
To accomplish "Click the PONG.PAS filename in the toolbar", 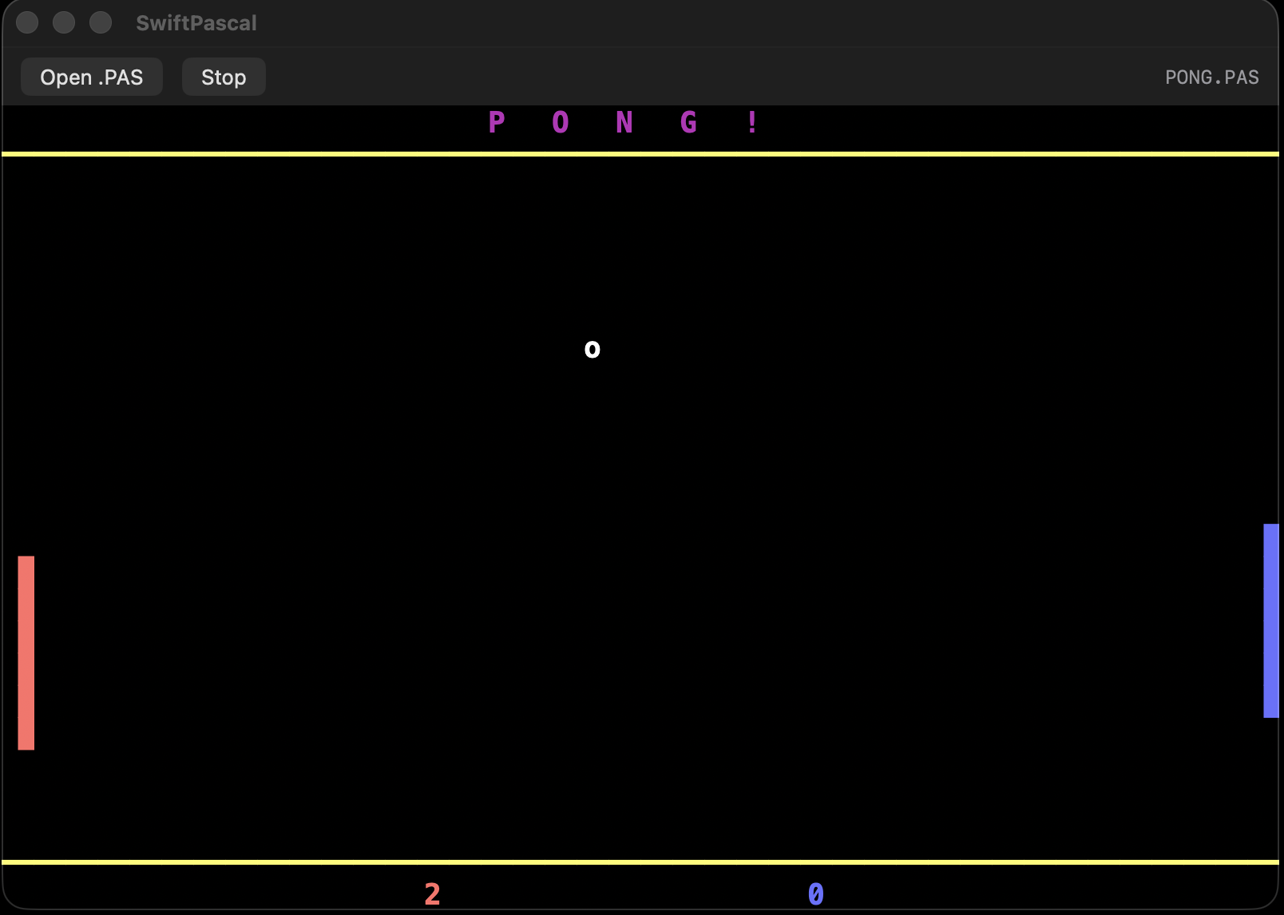I will click(x=1211, y=76).
